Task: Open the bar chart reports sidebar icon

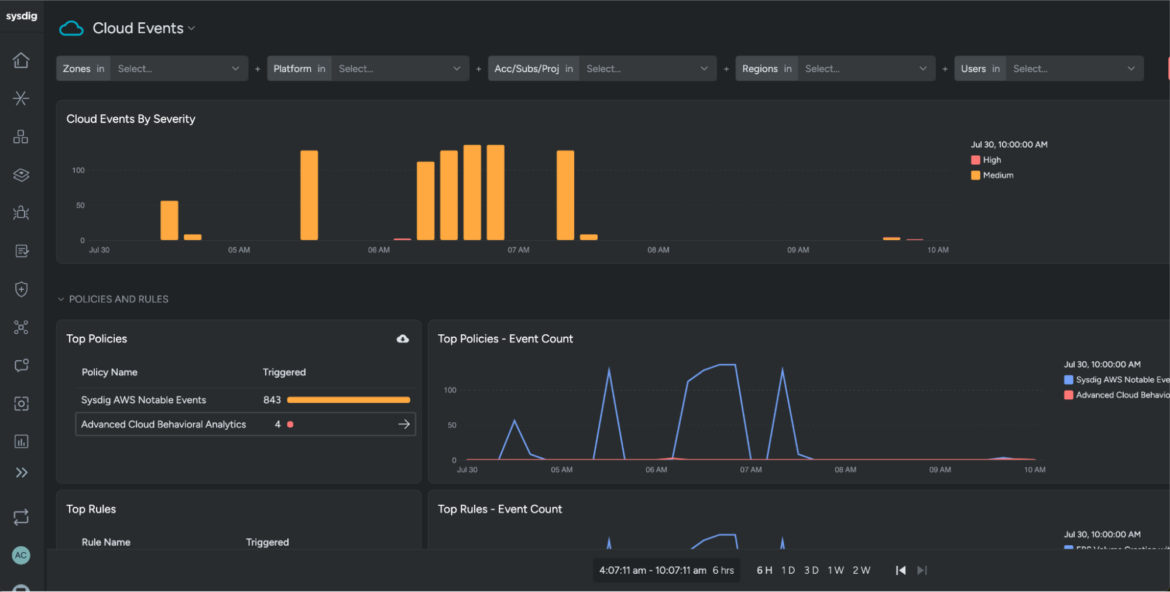Action: coord(21,441)
